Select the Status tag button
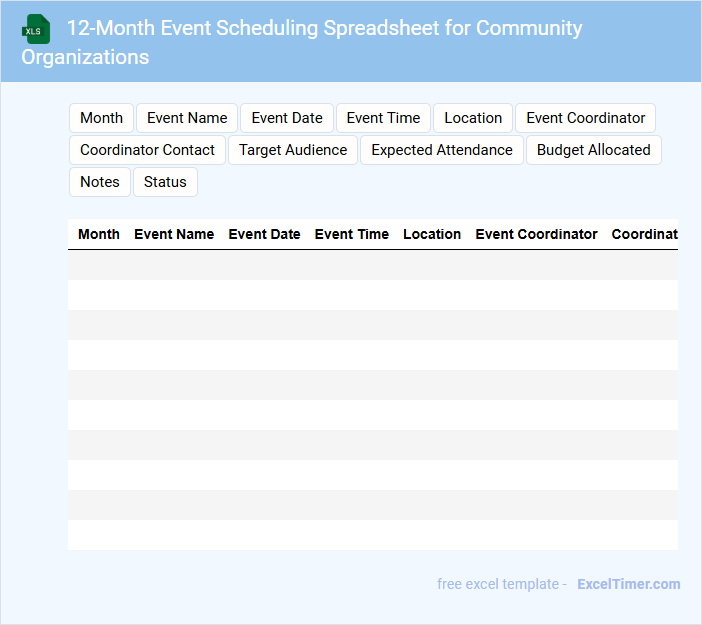The image size is (702, 625). tap(165, 182)
